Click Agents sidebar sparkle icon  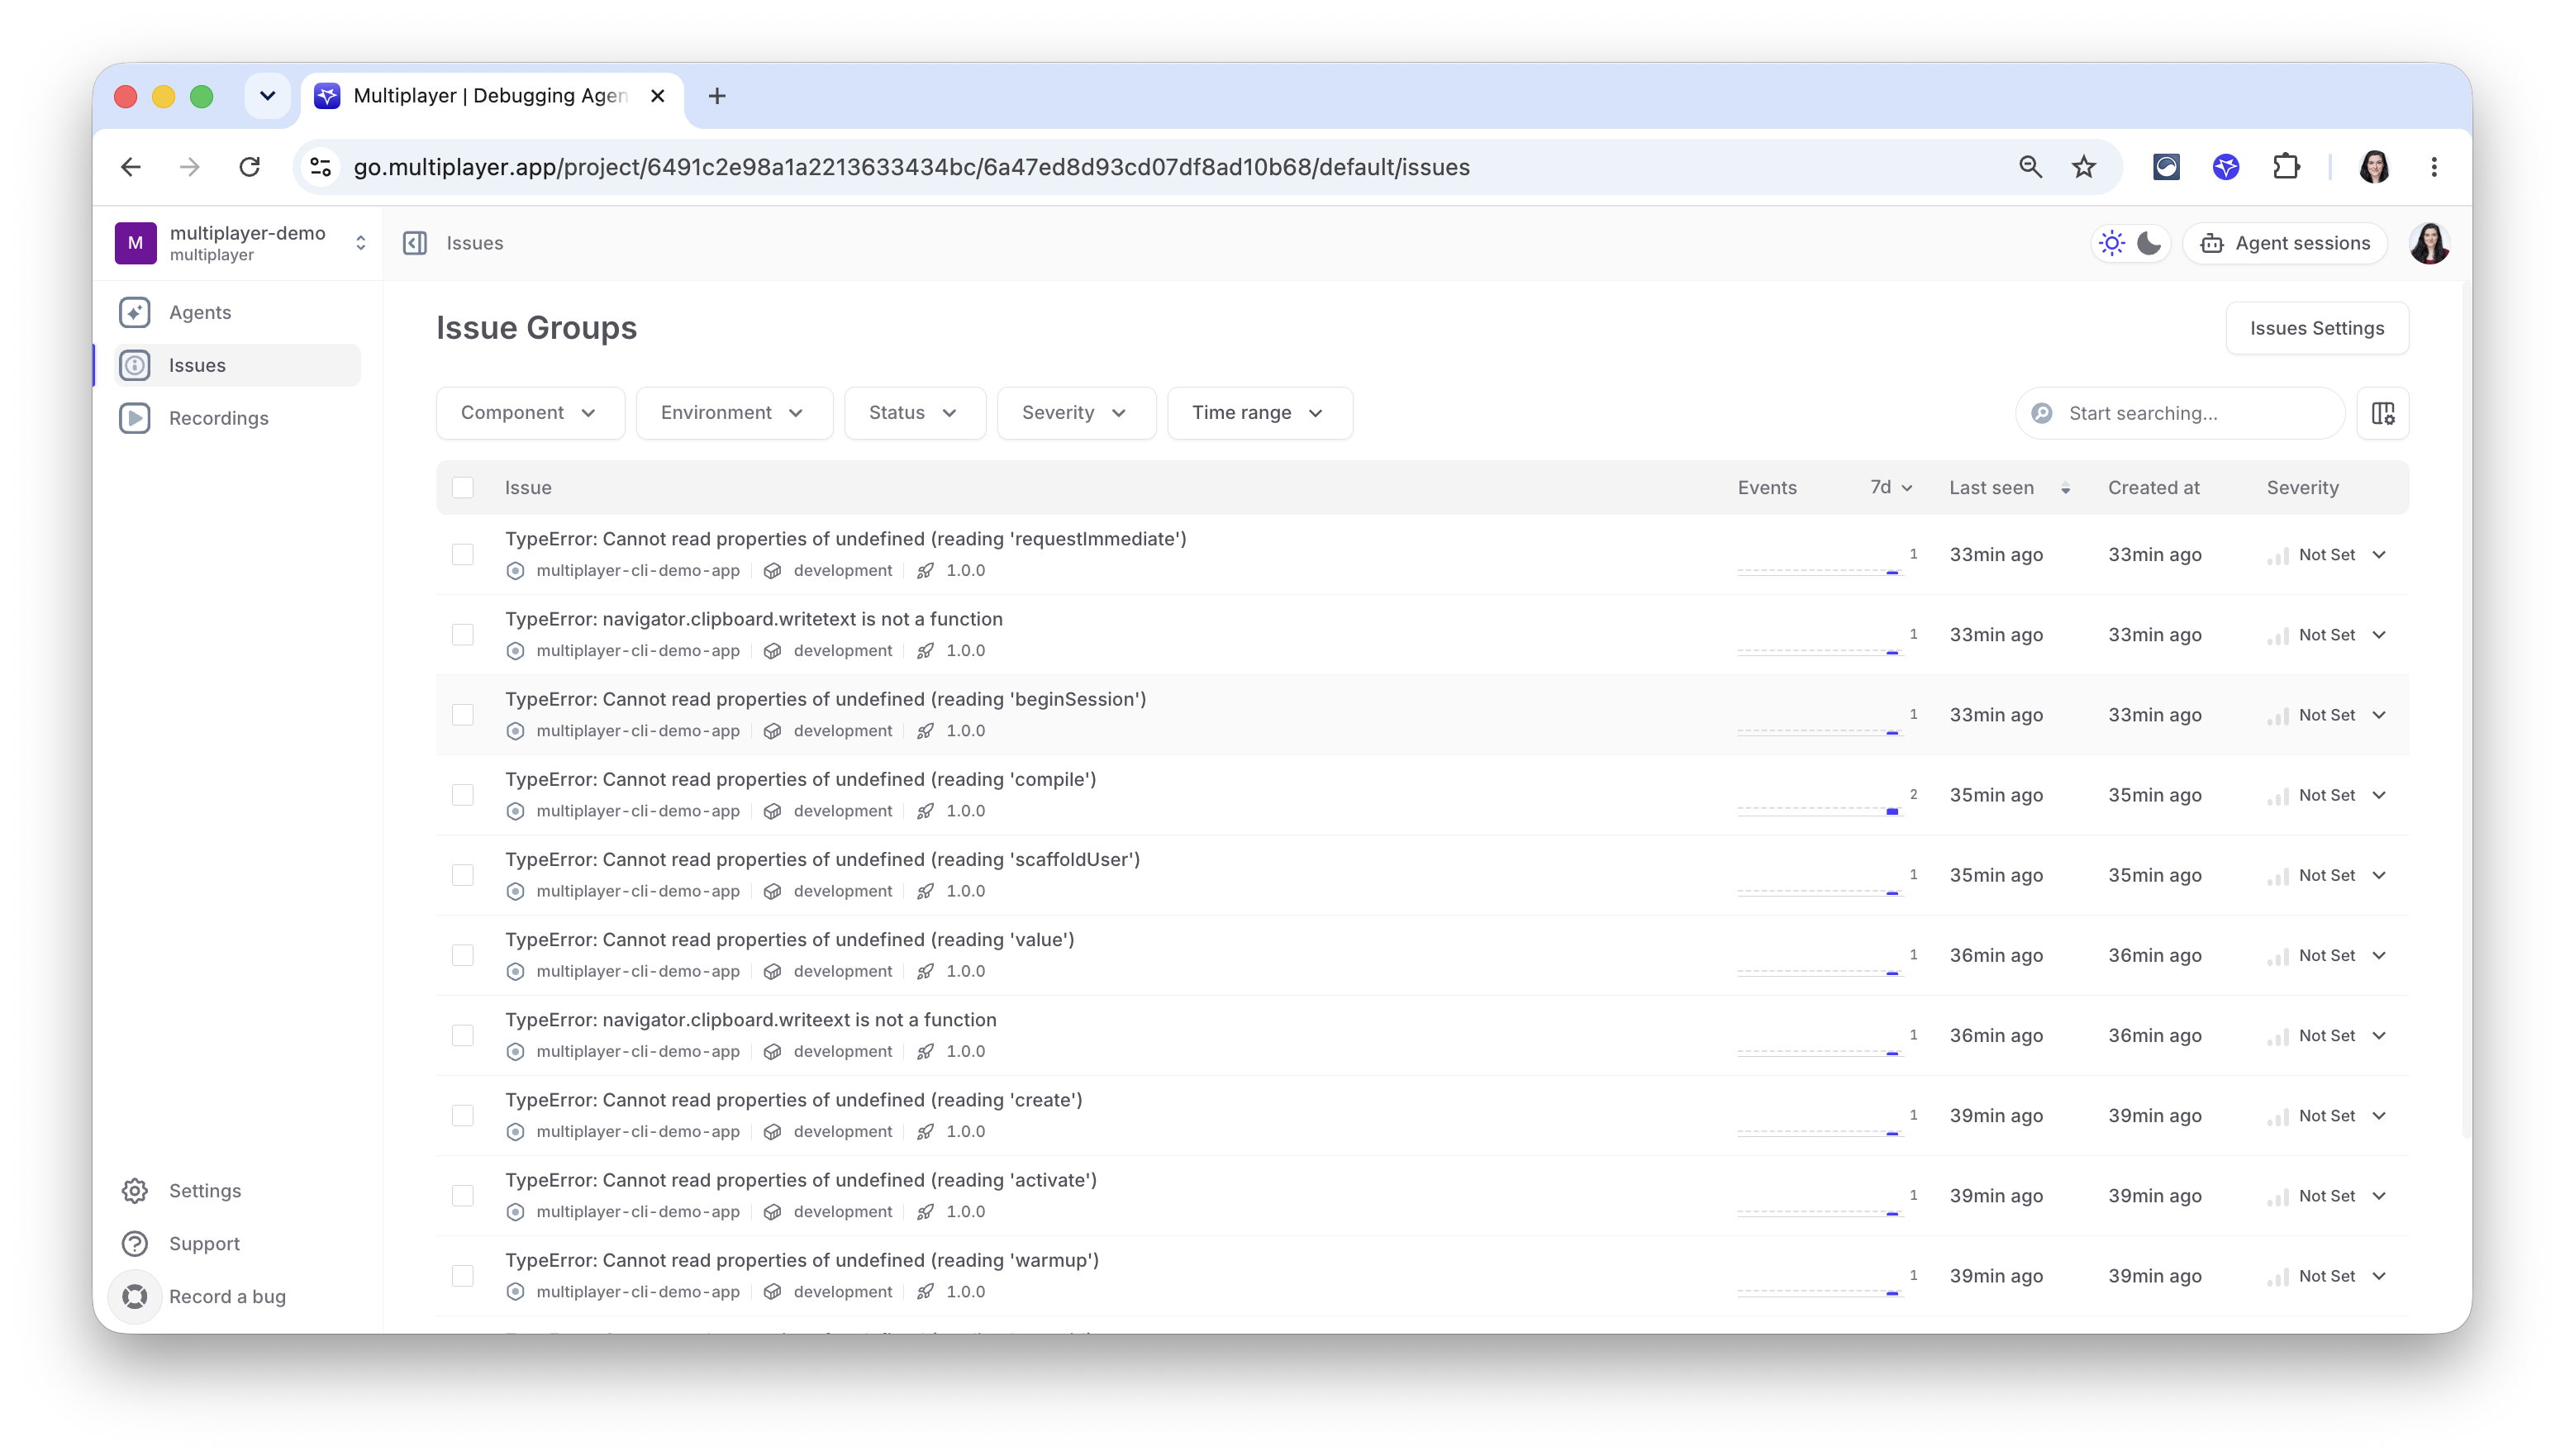click(135, 312)
